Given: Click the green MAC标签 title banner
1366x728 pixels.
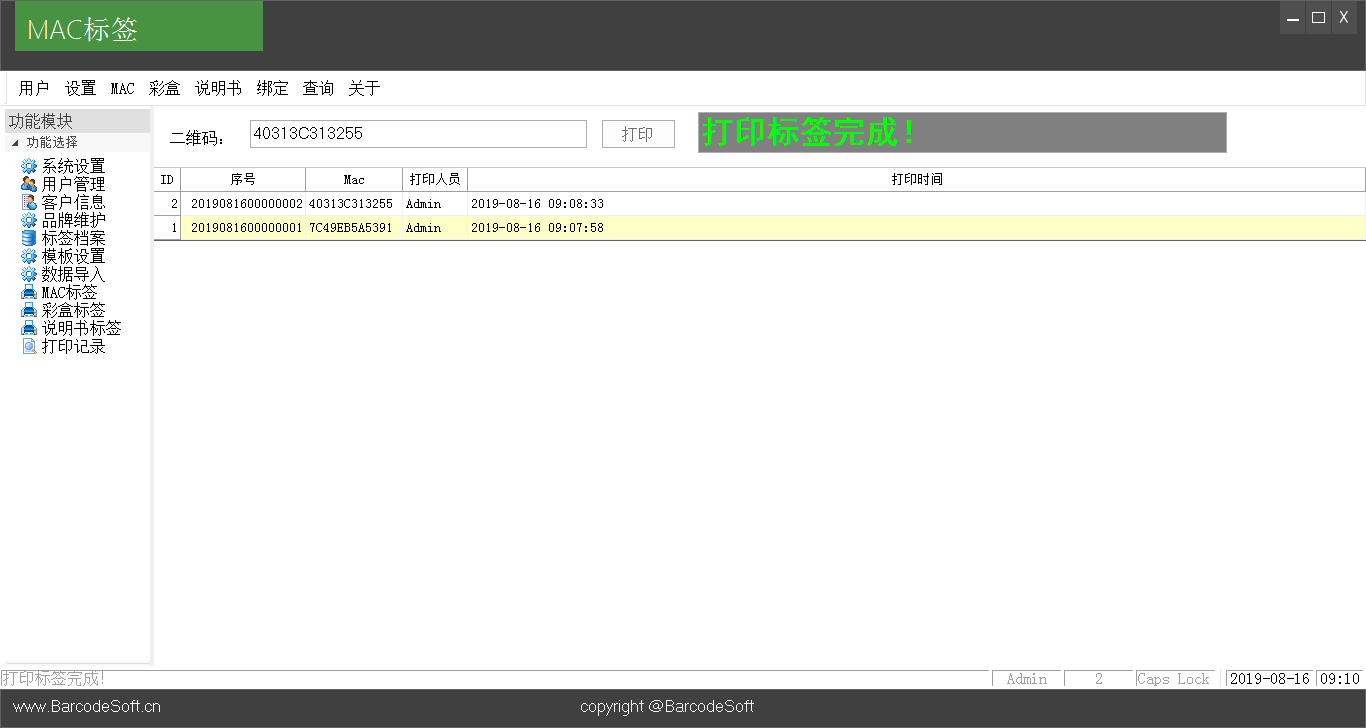Looking at the screenshot, I should click(139, 26).
